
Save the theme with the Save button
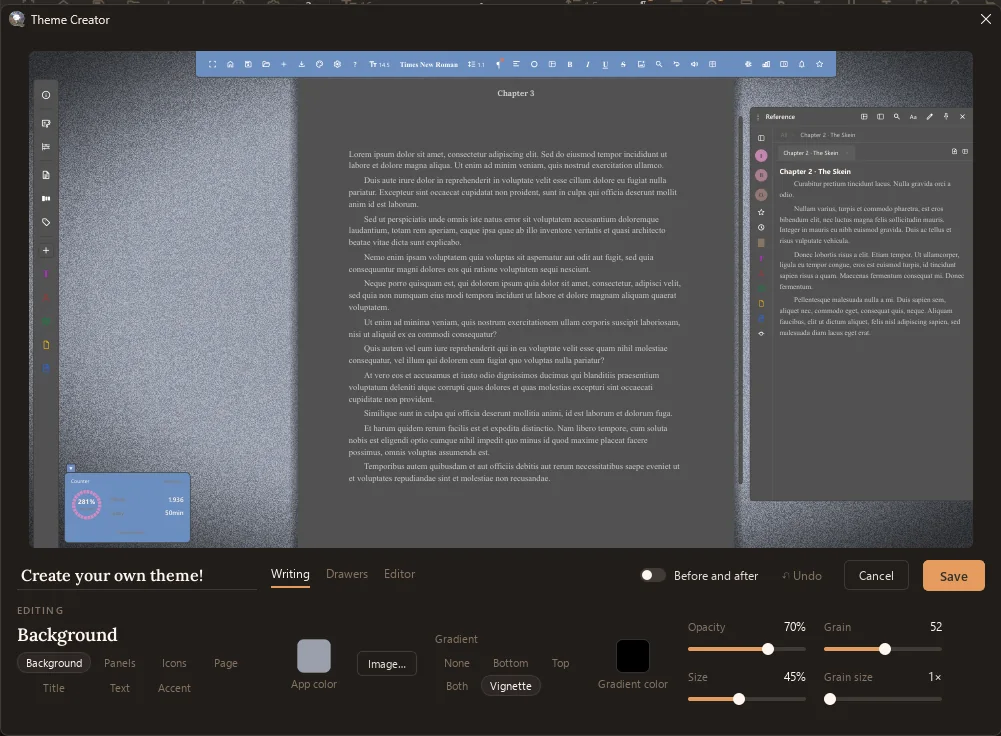954,576
